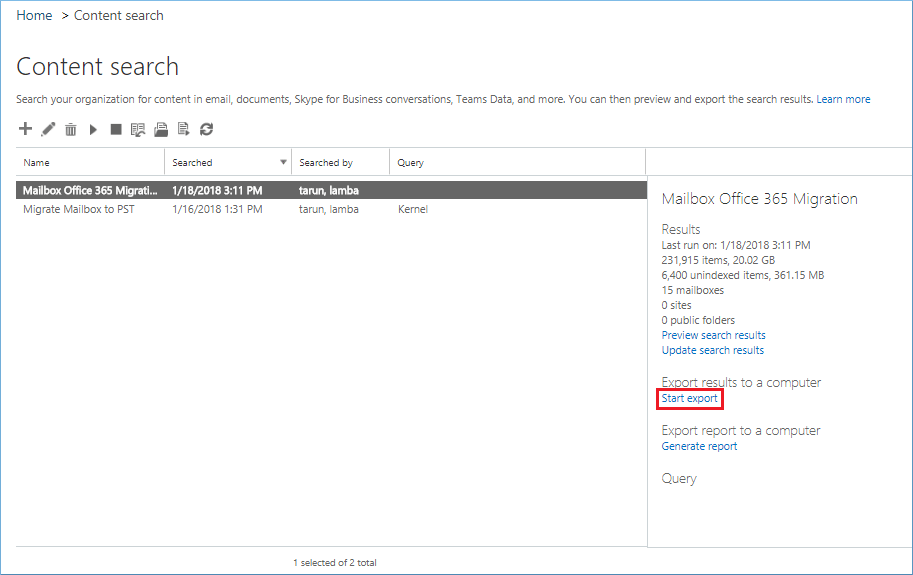Click the Export results to a computer heading
The image size is (913, 575).
pyautogui.click(x=741, y=382)
